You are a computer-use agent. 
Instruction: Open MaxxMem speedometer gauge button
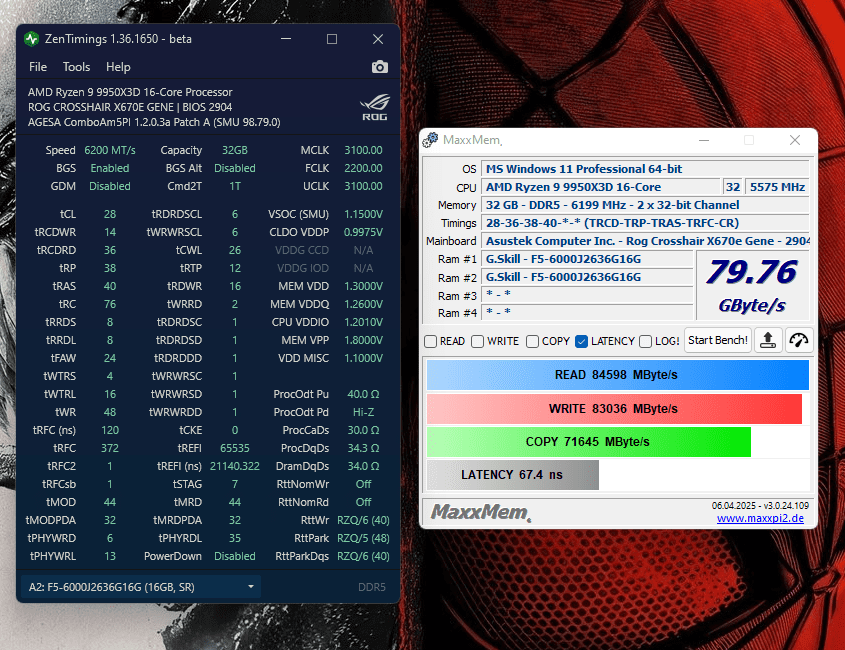pos(799,340)
